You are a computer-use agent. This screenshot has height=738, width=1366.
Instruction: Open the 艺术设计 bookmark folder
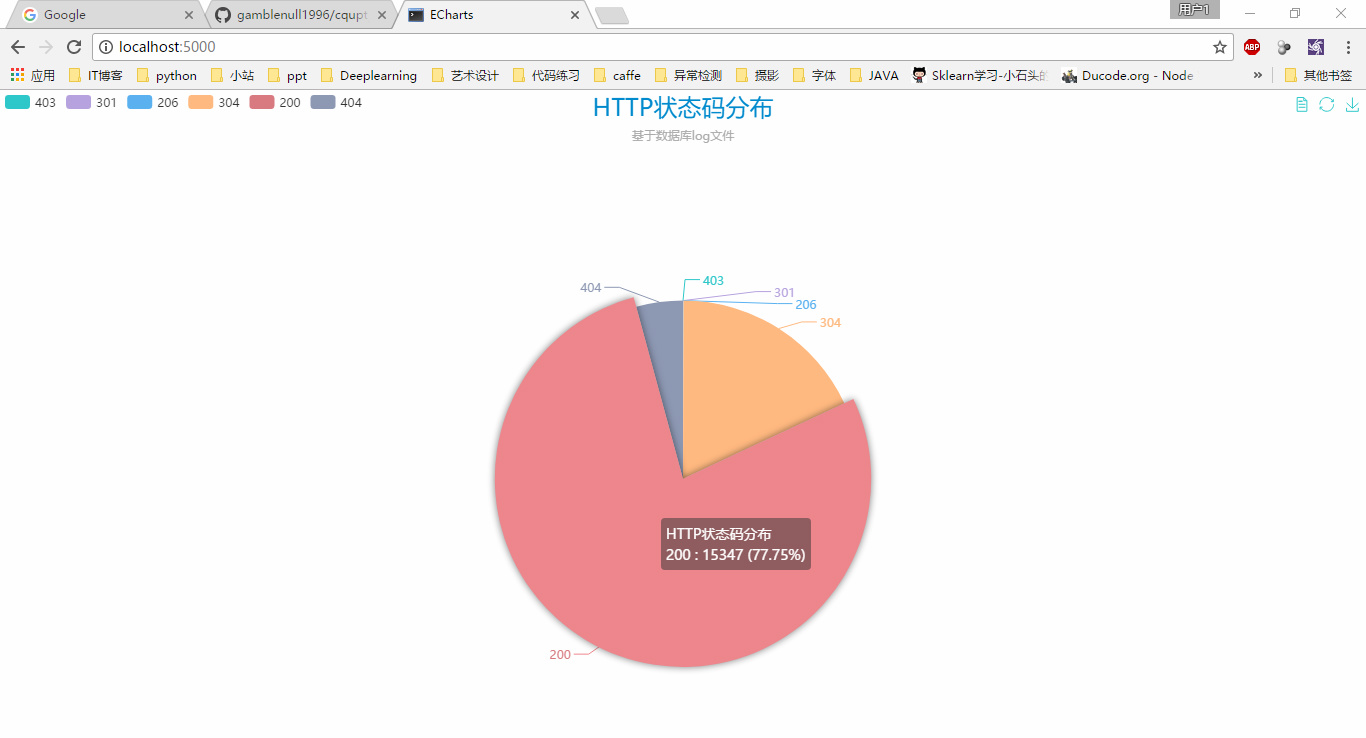(465, 75)
